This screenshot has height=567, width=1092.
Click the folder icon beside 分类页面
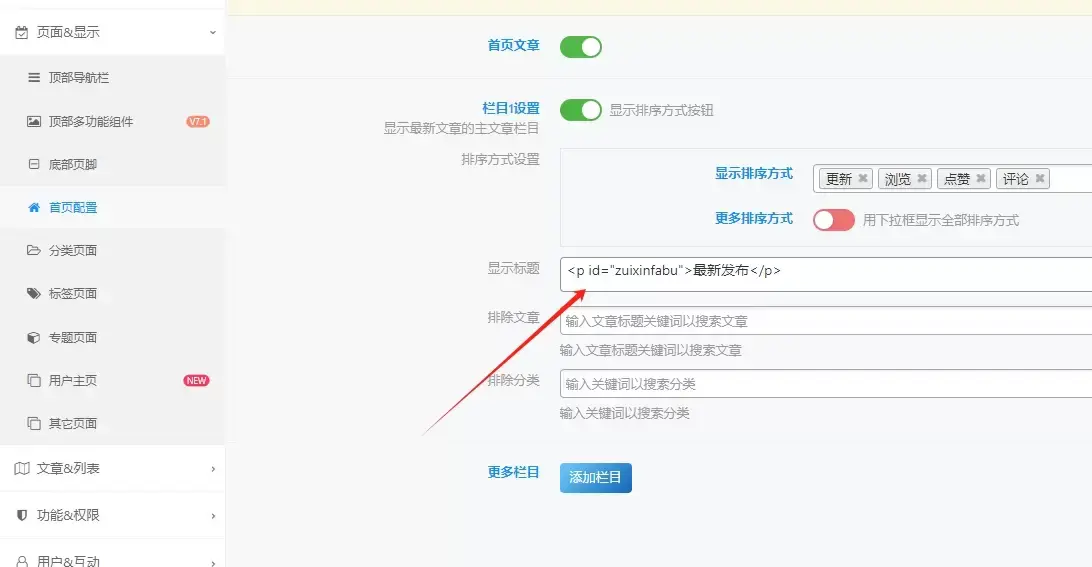34,251
